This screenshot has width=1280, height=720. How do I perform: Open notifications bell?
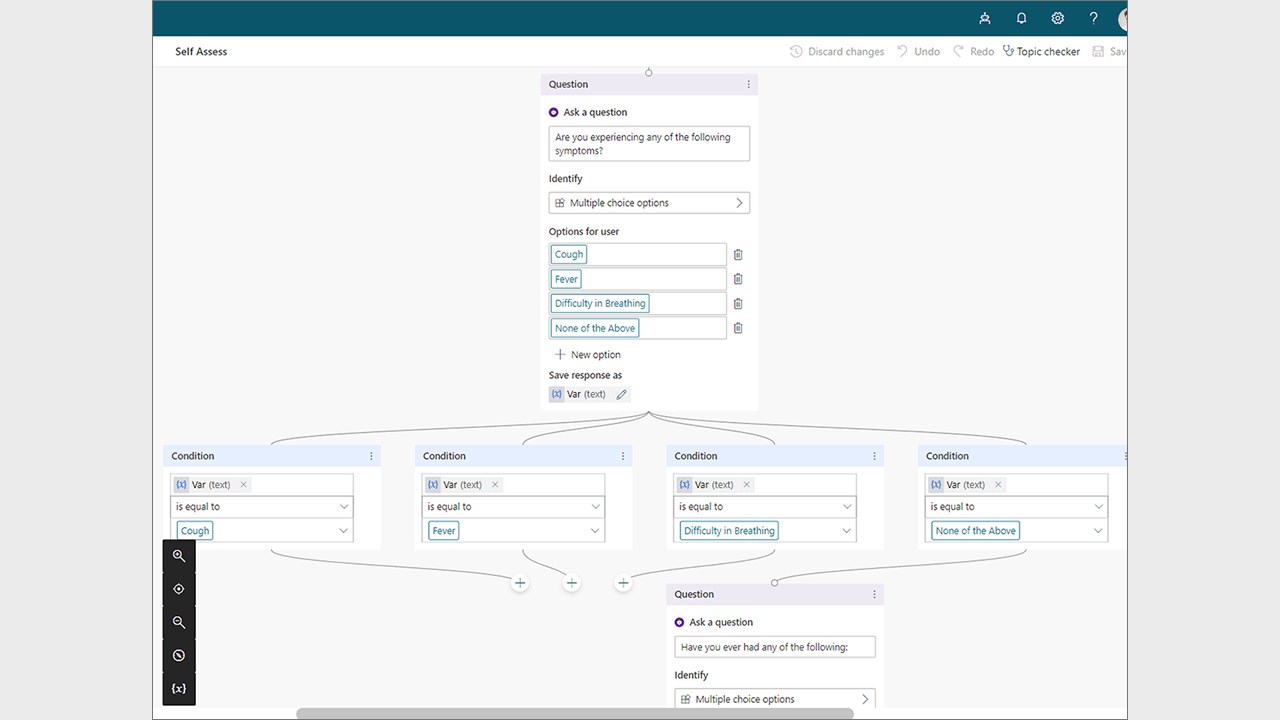[1021, 18]
